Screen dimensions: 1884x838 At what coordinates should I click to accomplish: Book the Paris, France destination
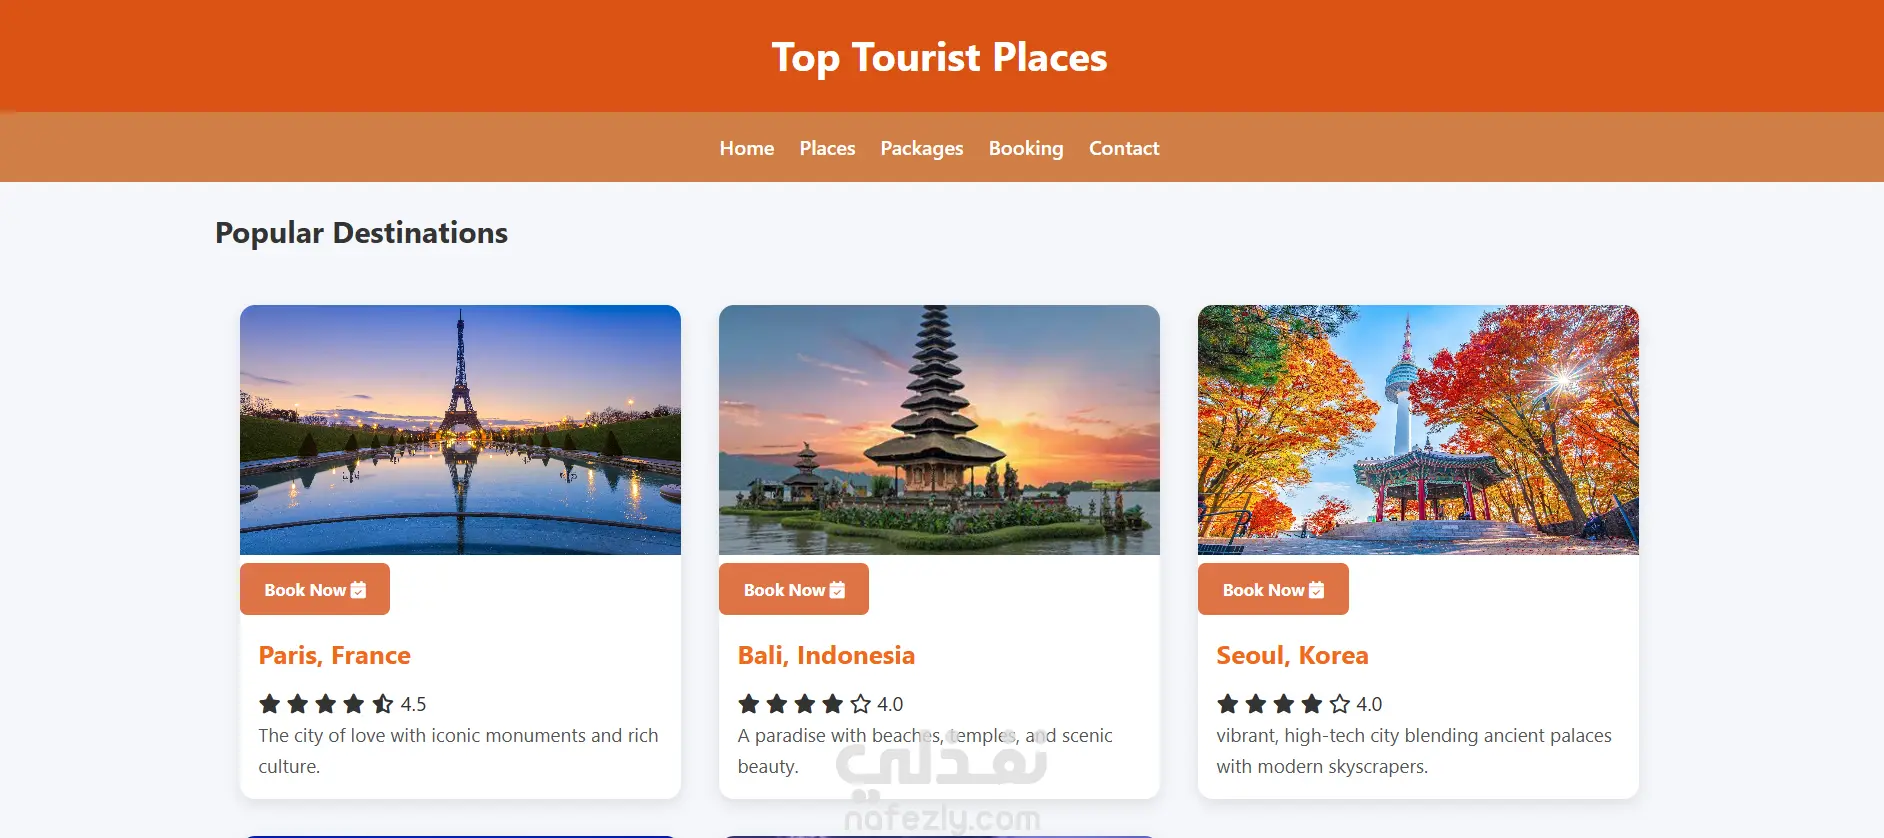(x=315, y=589)
